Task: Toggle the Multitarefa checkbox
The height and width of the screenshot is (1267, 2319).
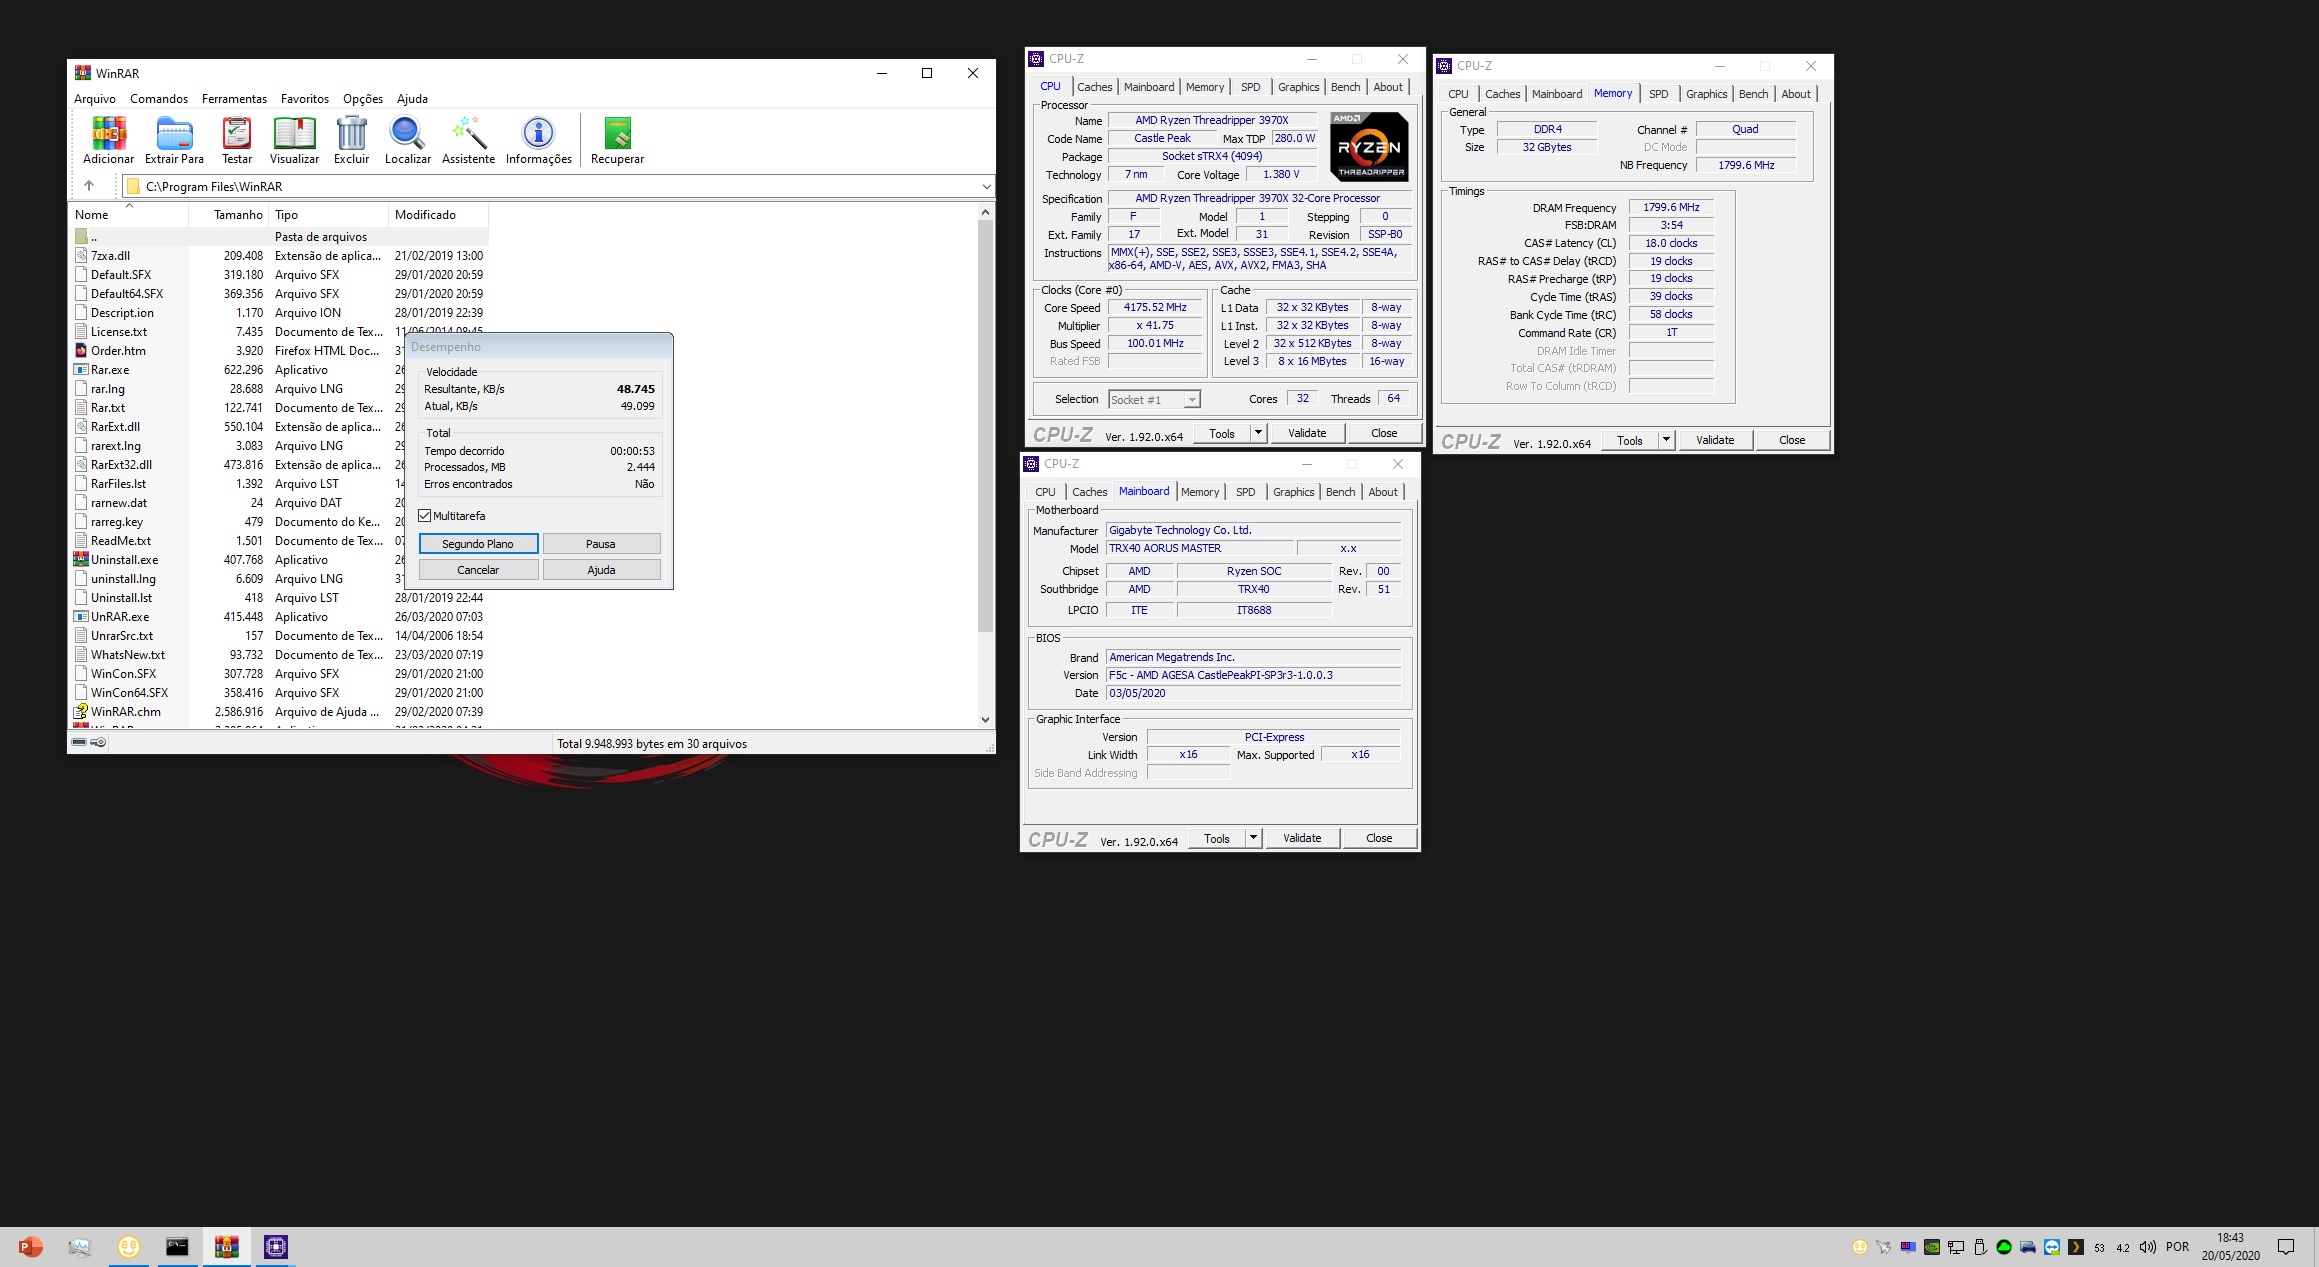Action: coord(425,516)
